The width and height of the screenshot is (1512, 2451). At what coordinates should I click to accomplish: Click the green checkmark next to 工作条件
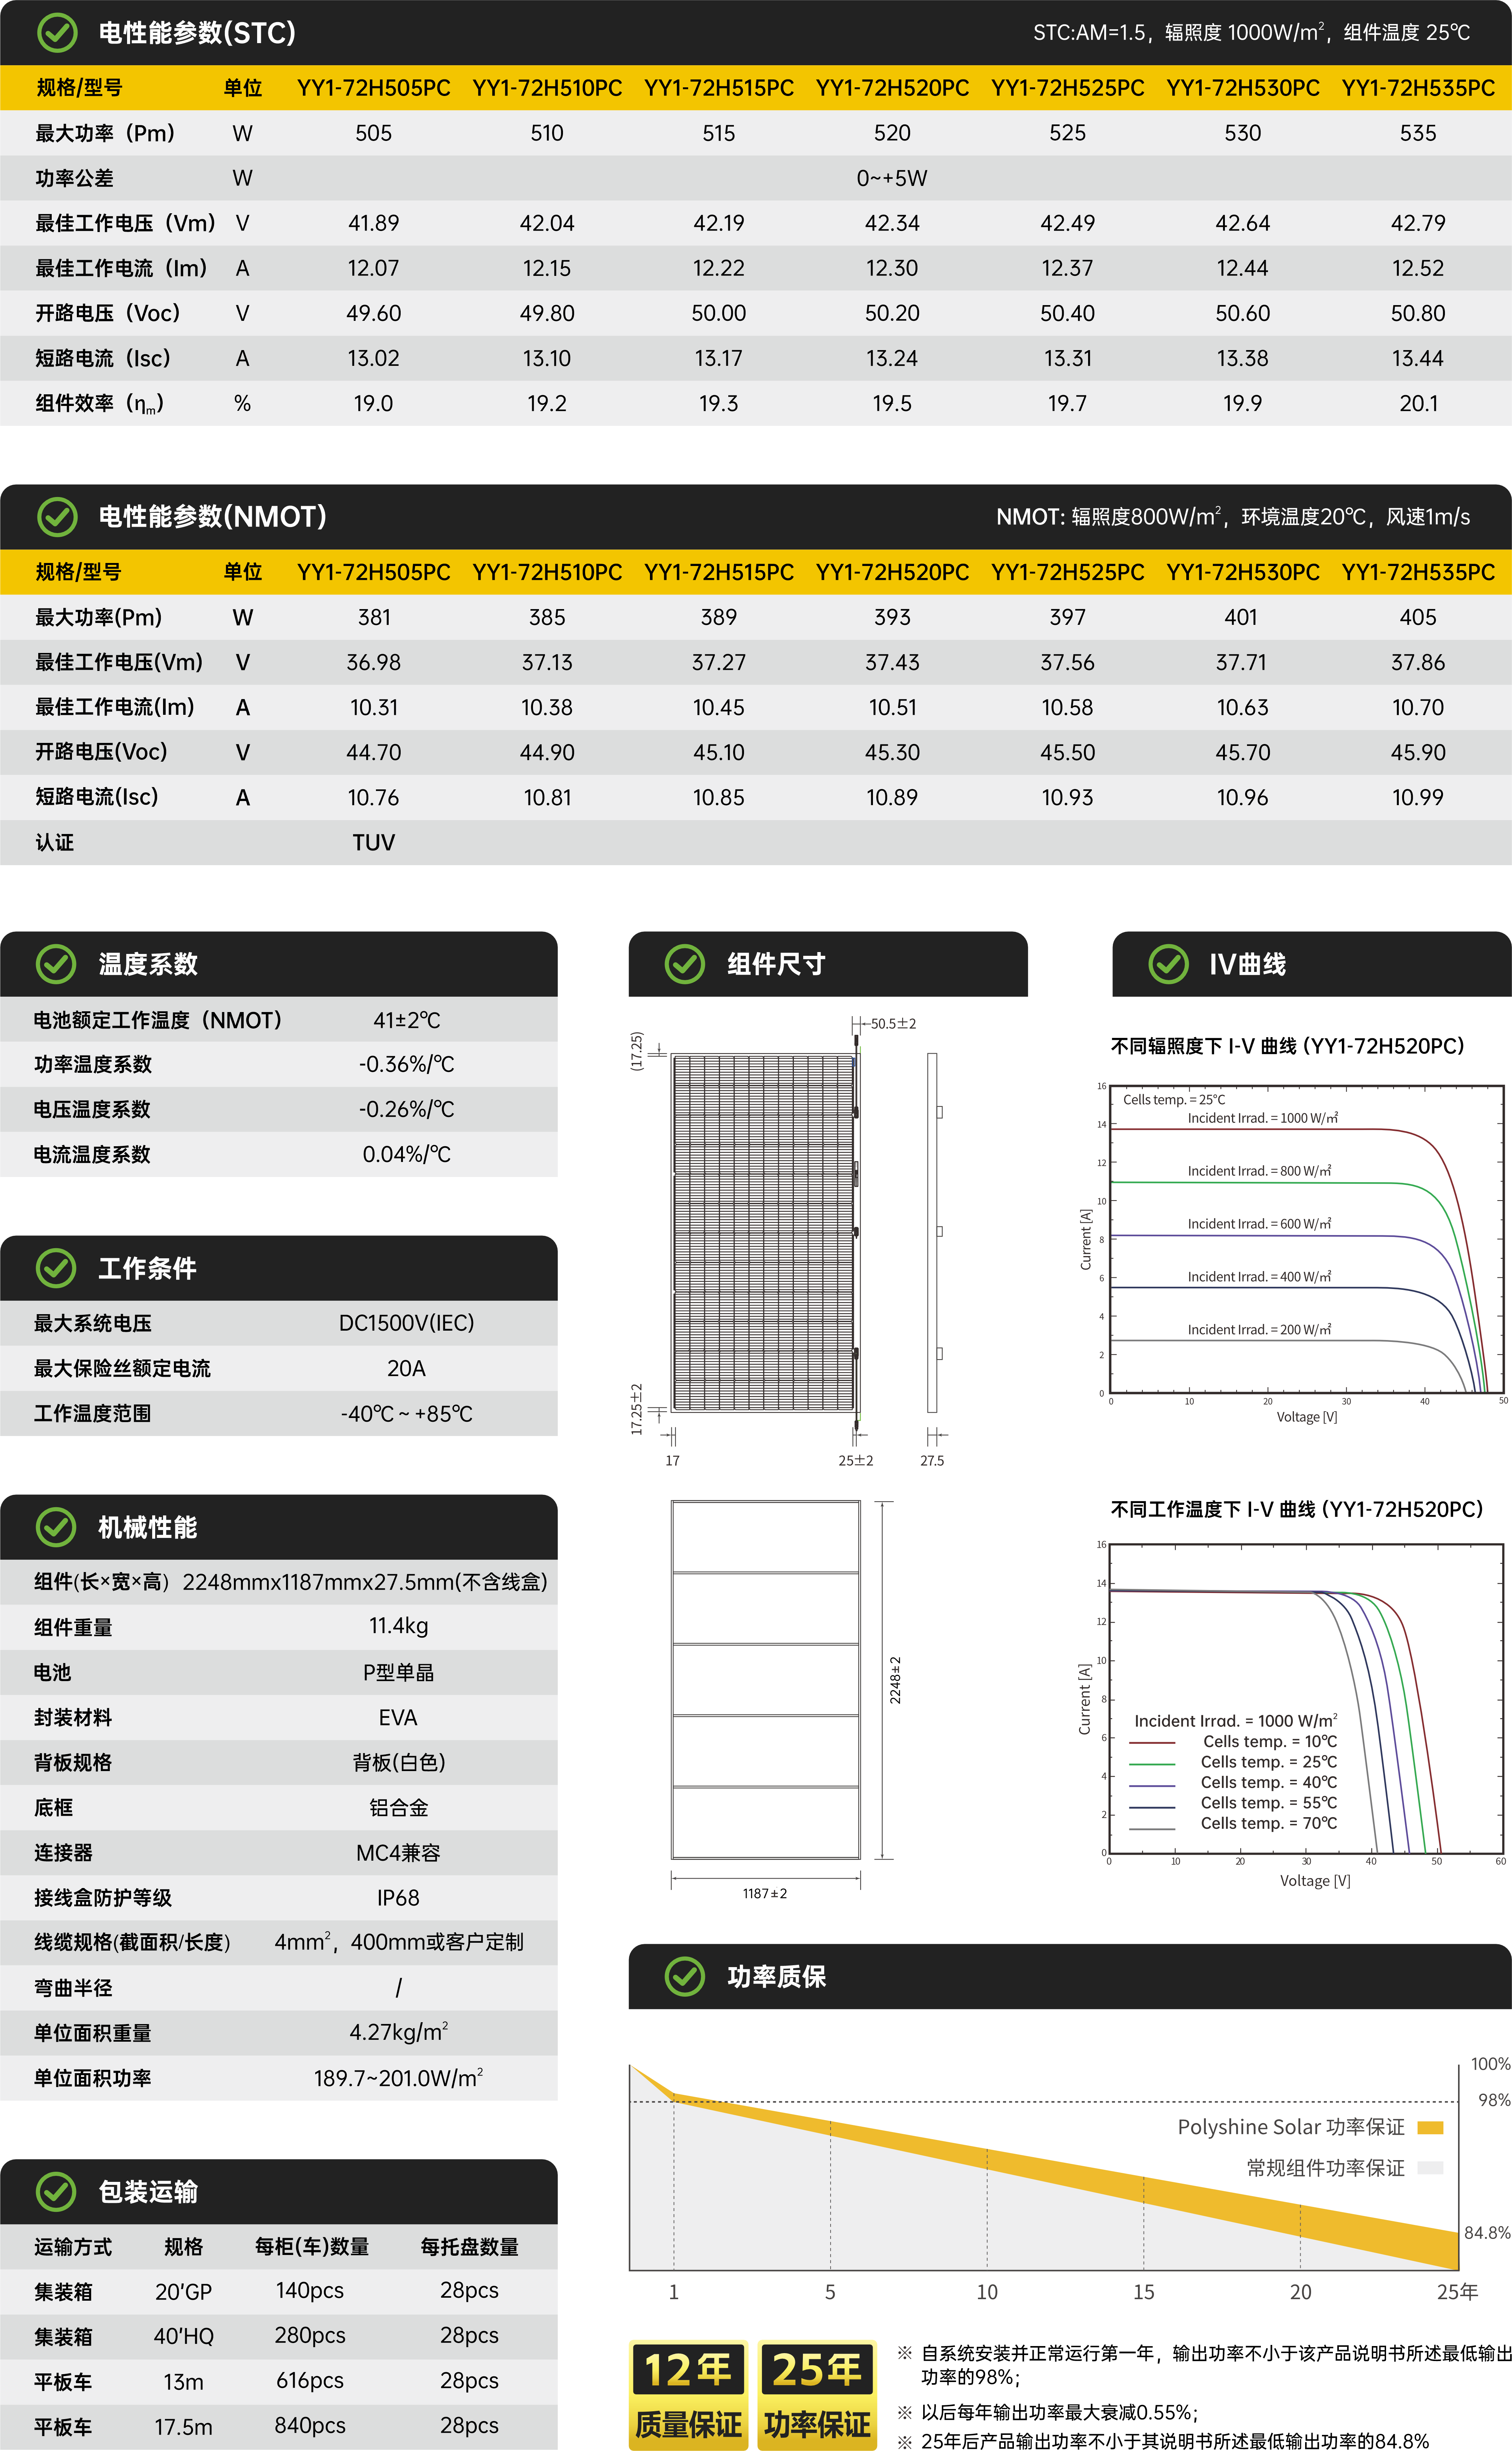pos(56,1268)
